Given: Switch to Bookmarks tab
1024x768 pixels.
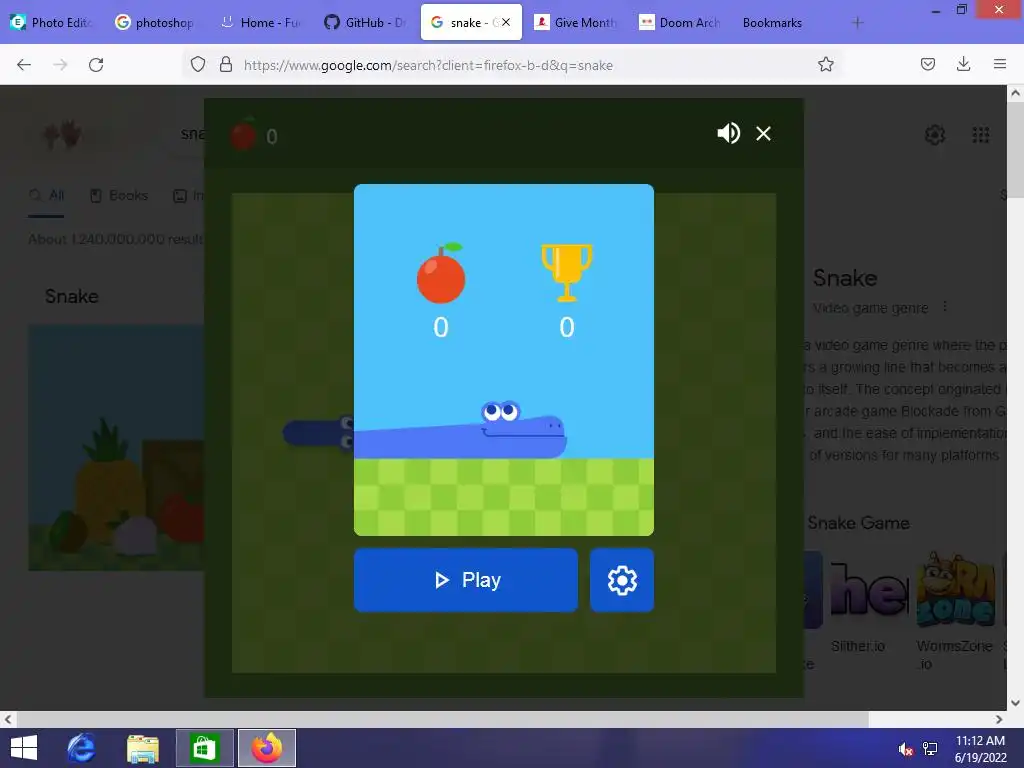Looking at the screenshot, I should [x=772, y=22].
